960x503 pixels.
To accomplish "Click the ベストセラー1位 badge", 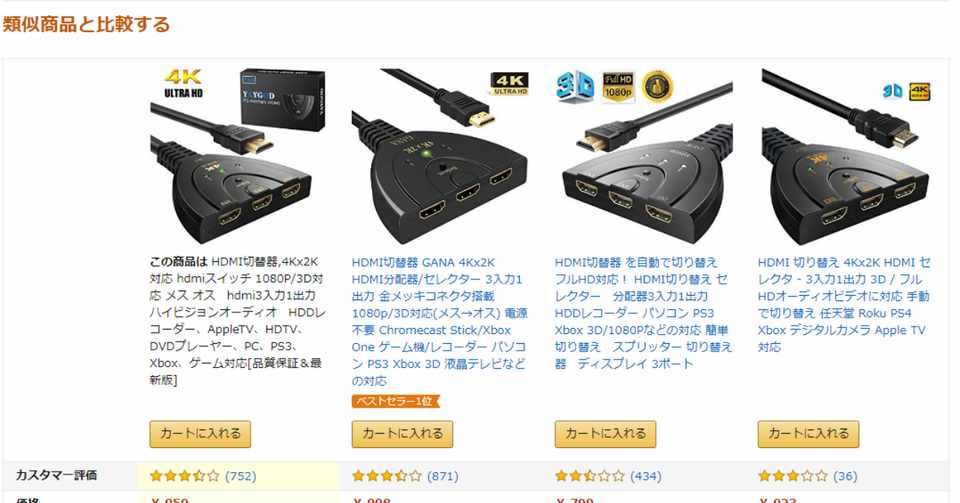I will coord(396,401).
